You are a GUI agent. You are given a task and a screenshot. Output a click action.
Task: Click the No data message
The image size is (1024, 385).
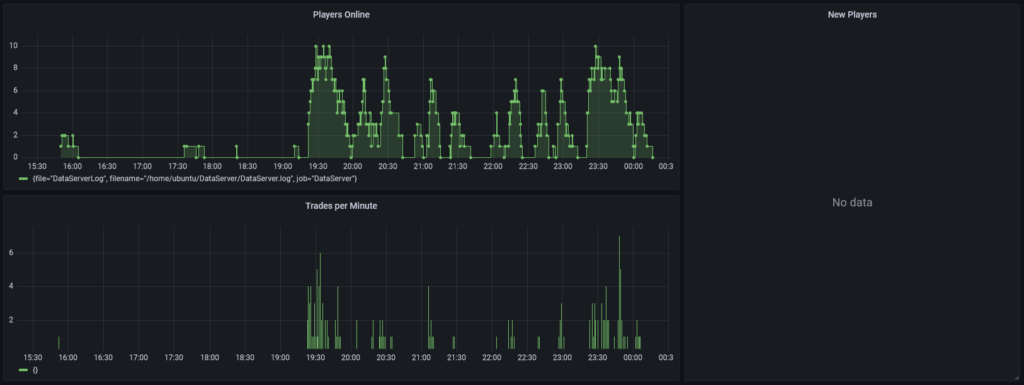point(852,202)
